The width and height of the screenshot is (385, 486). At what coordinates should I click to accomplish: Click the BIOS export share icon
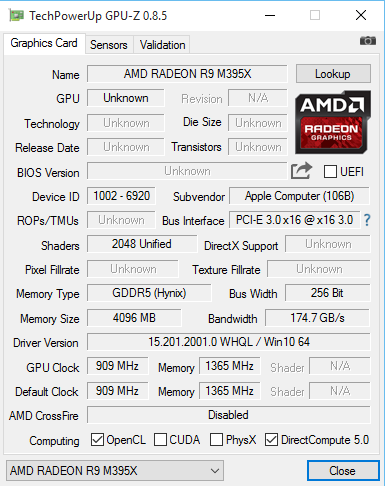(301, 171)
